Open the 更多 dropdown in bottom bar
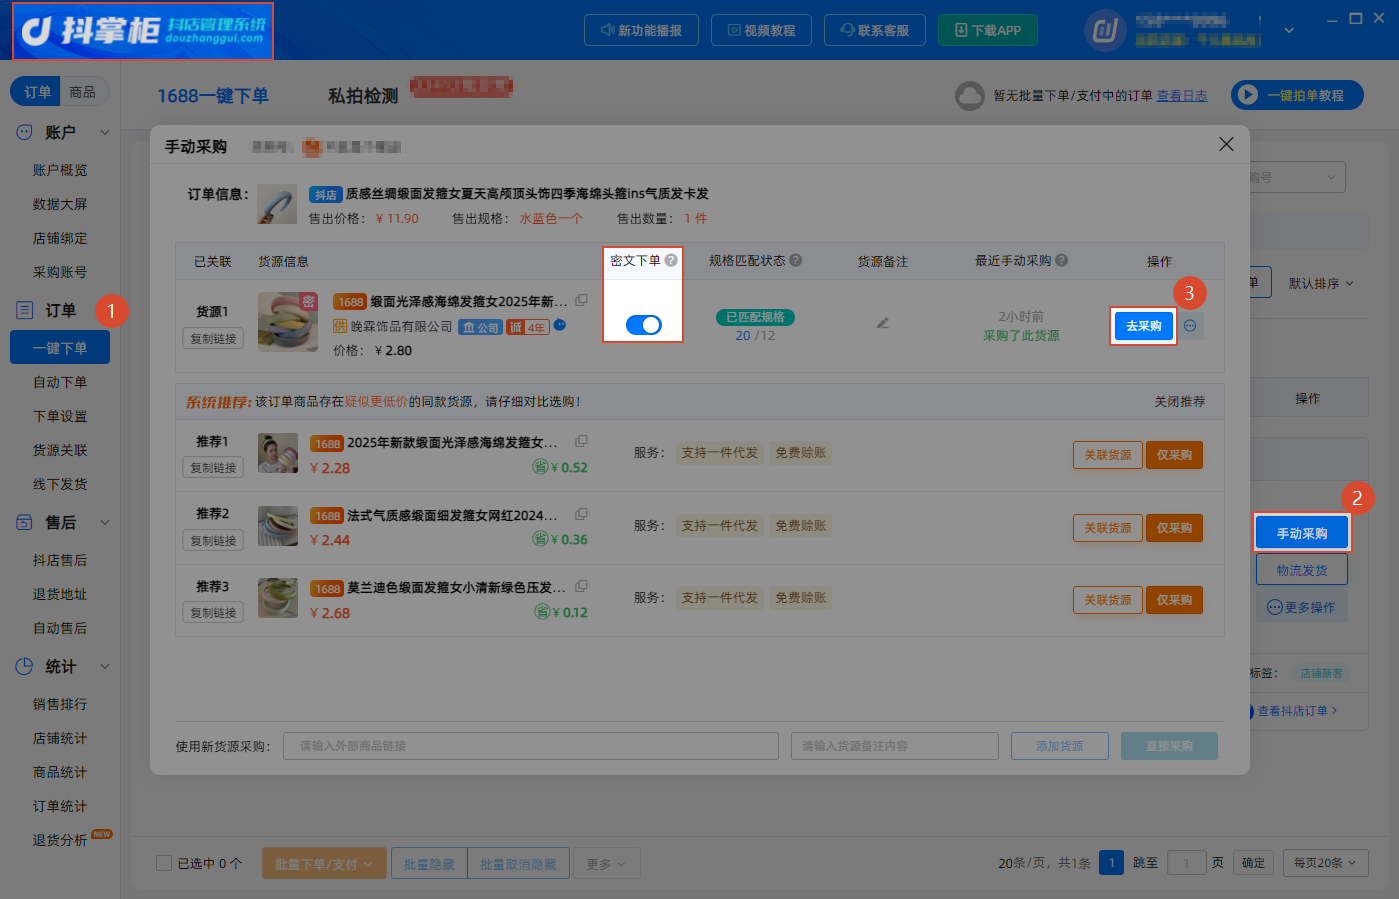This screenshot has height=899, width=1399. [606, 864]
